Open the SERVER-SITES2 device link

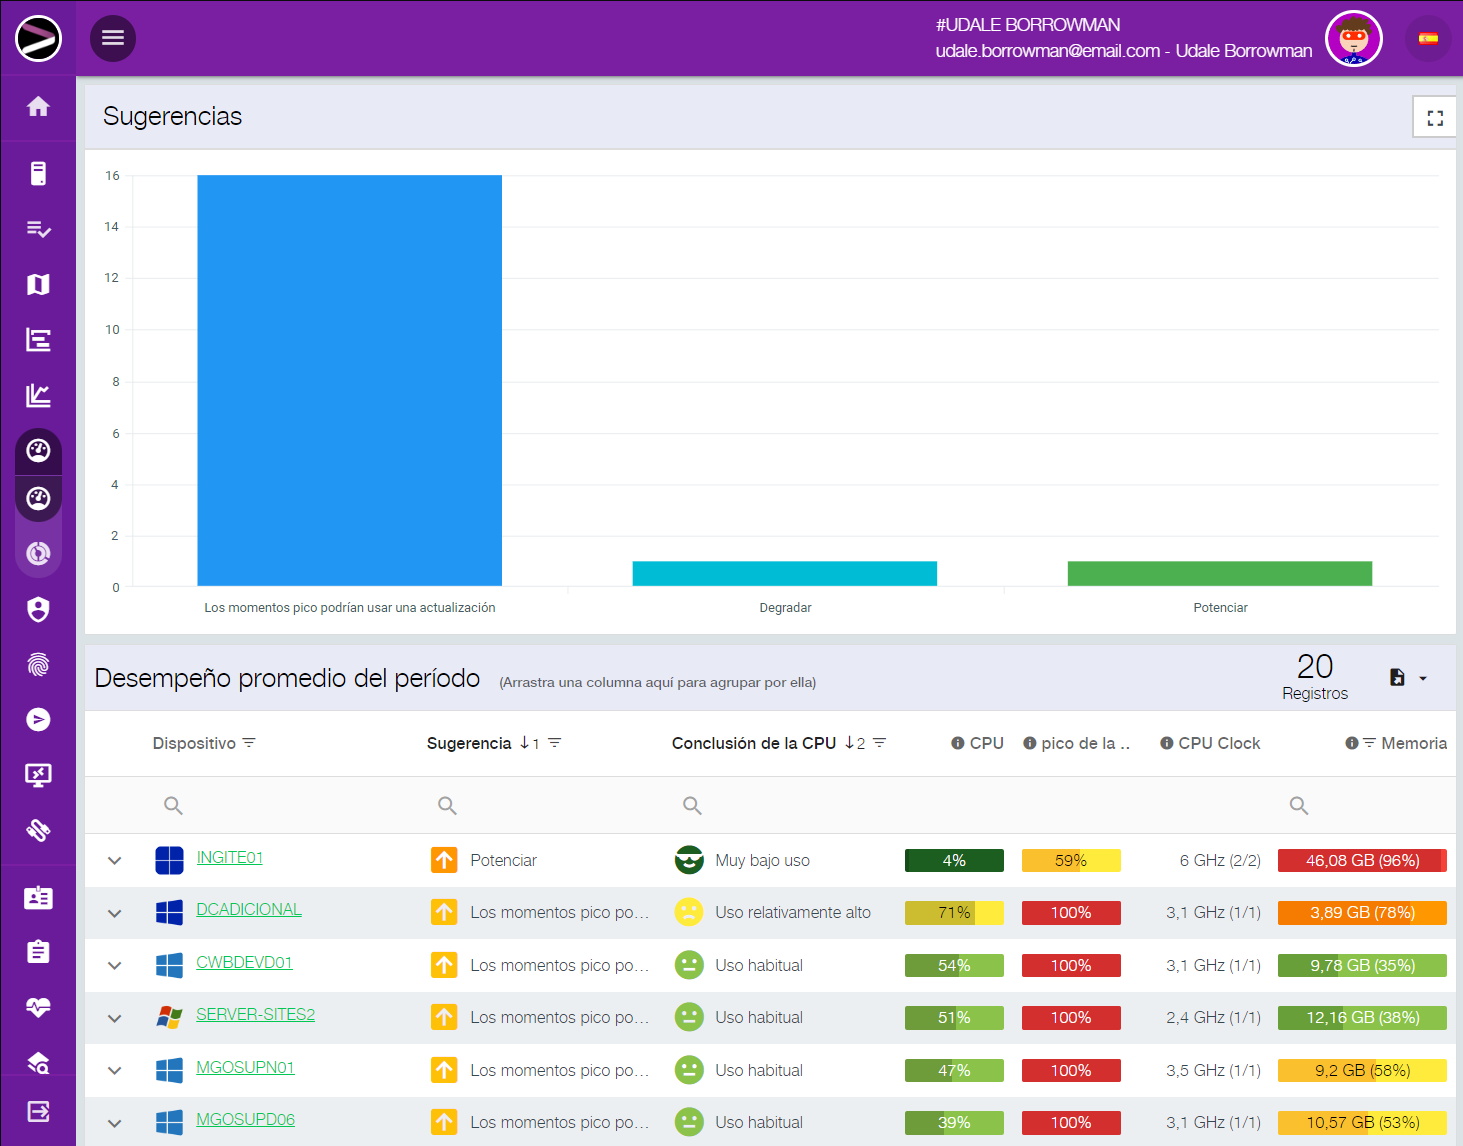coord(255,1014)
